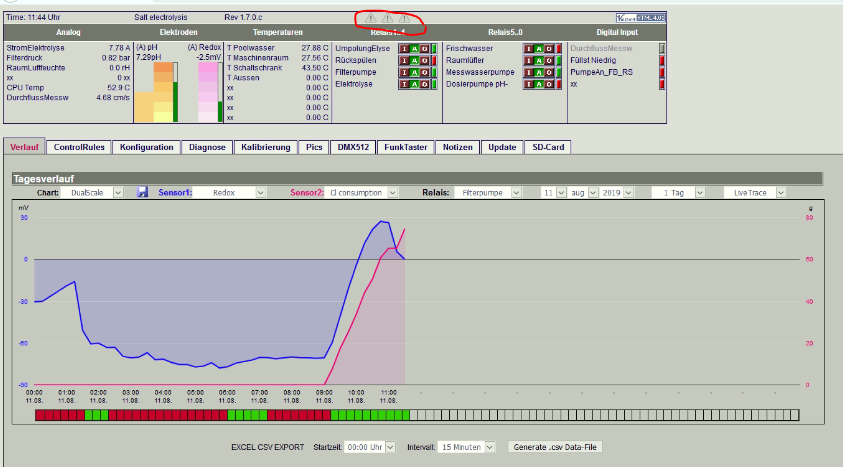Set Filterpumpe relay to A (auto)
This screenshot has width=843, height=467.
(x=414, y=72)
